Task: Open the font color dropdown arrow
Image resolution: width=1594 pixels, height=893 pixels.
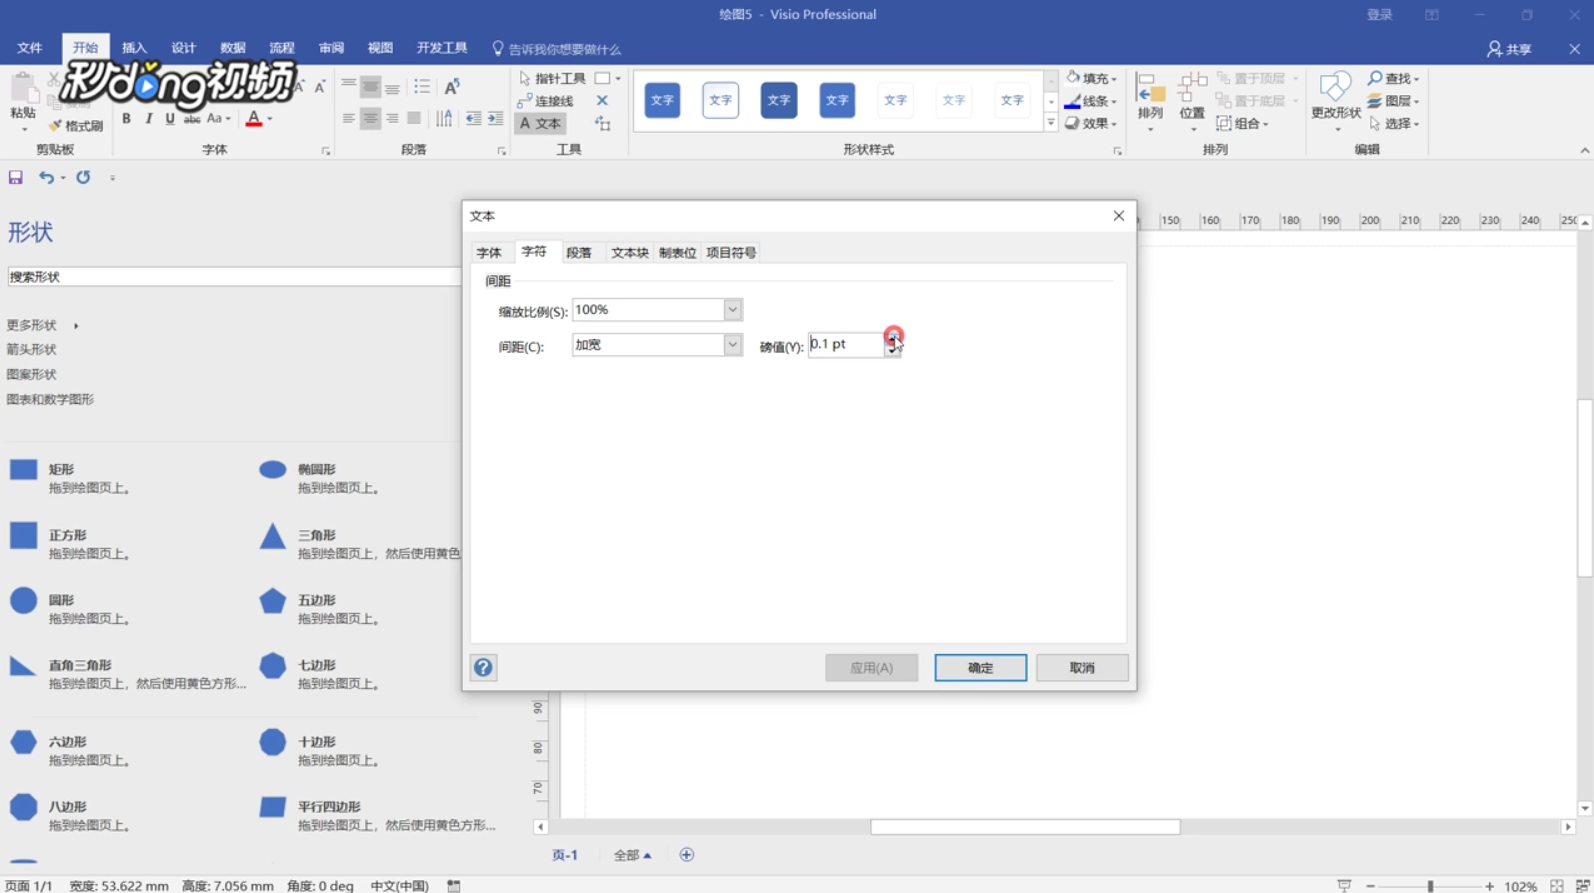Action: [270, 119]
